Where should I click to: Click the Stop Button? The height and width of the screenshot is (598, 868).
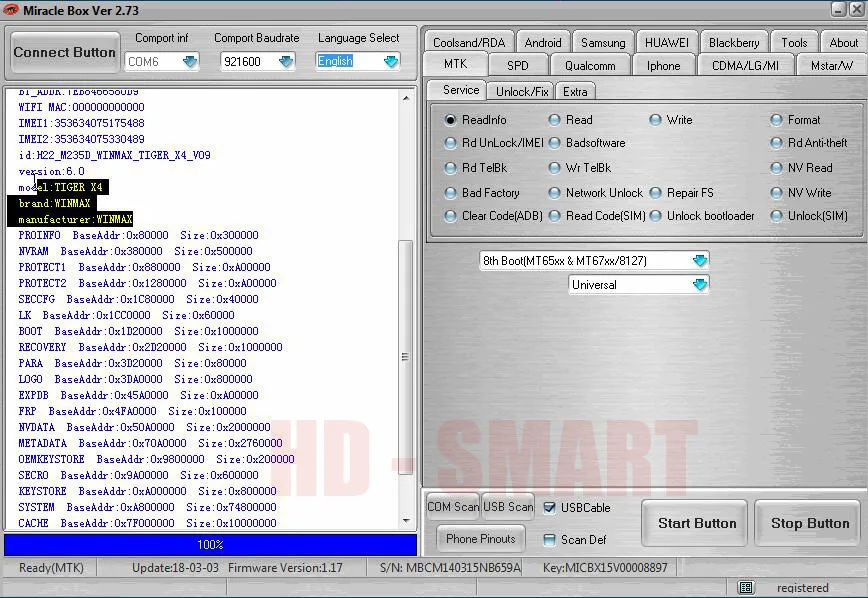[810, 523]
